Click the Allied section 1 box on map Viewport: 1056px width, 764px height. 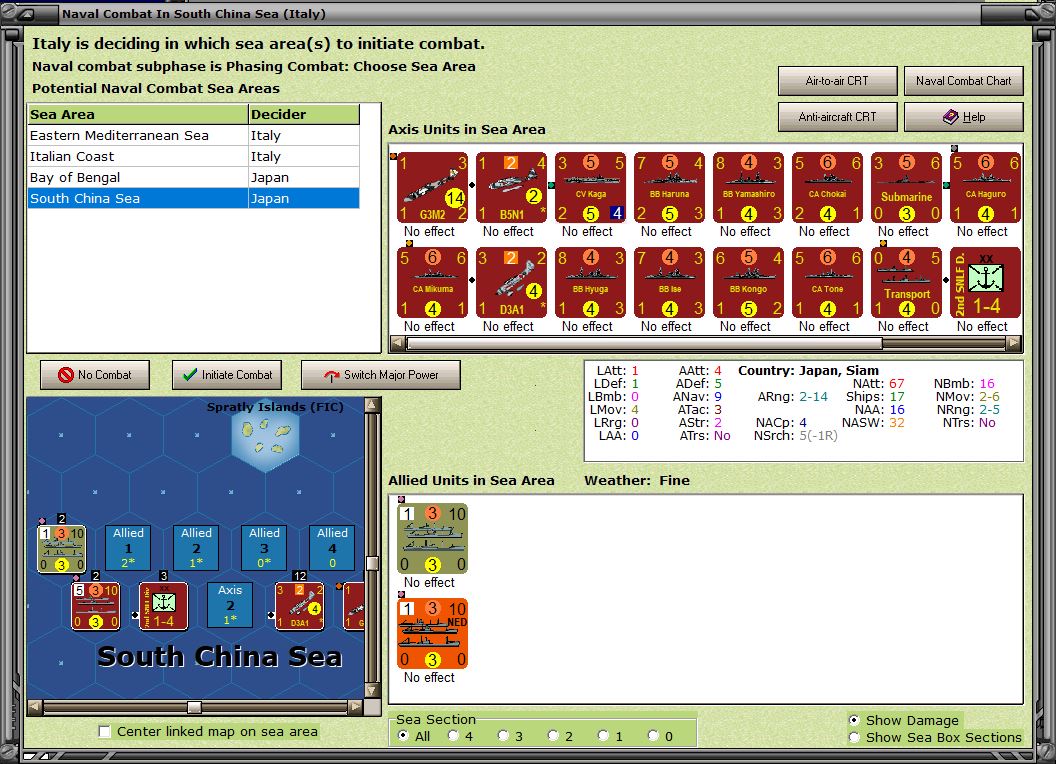[x=128, y=548]
